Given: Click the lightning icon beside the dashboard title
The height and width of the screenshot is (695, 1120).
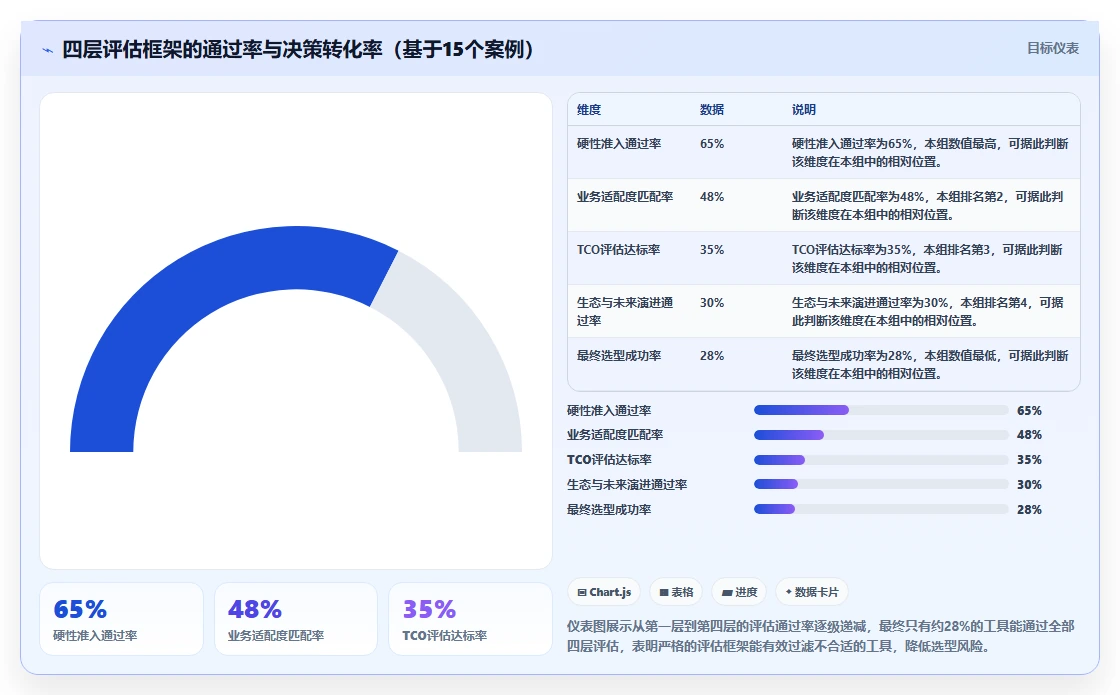Looking at the screenshot, I should pos(48,50).
